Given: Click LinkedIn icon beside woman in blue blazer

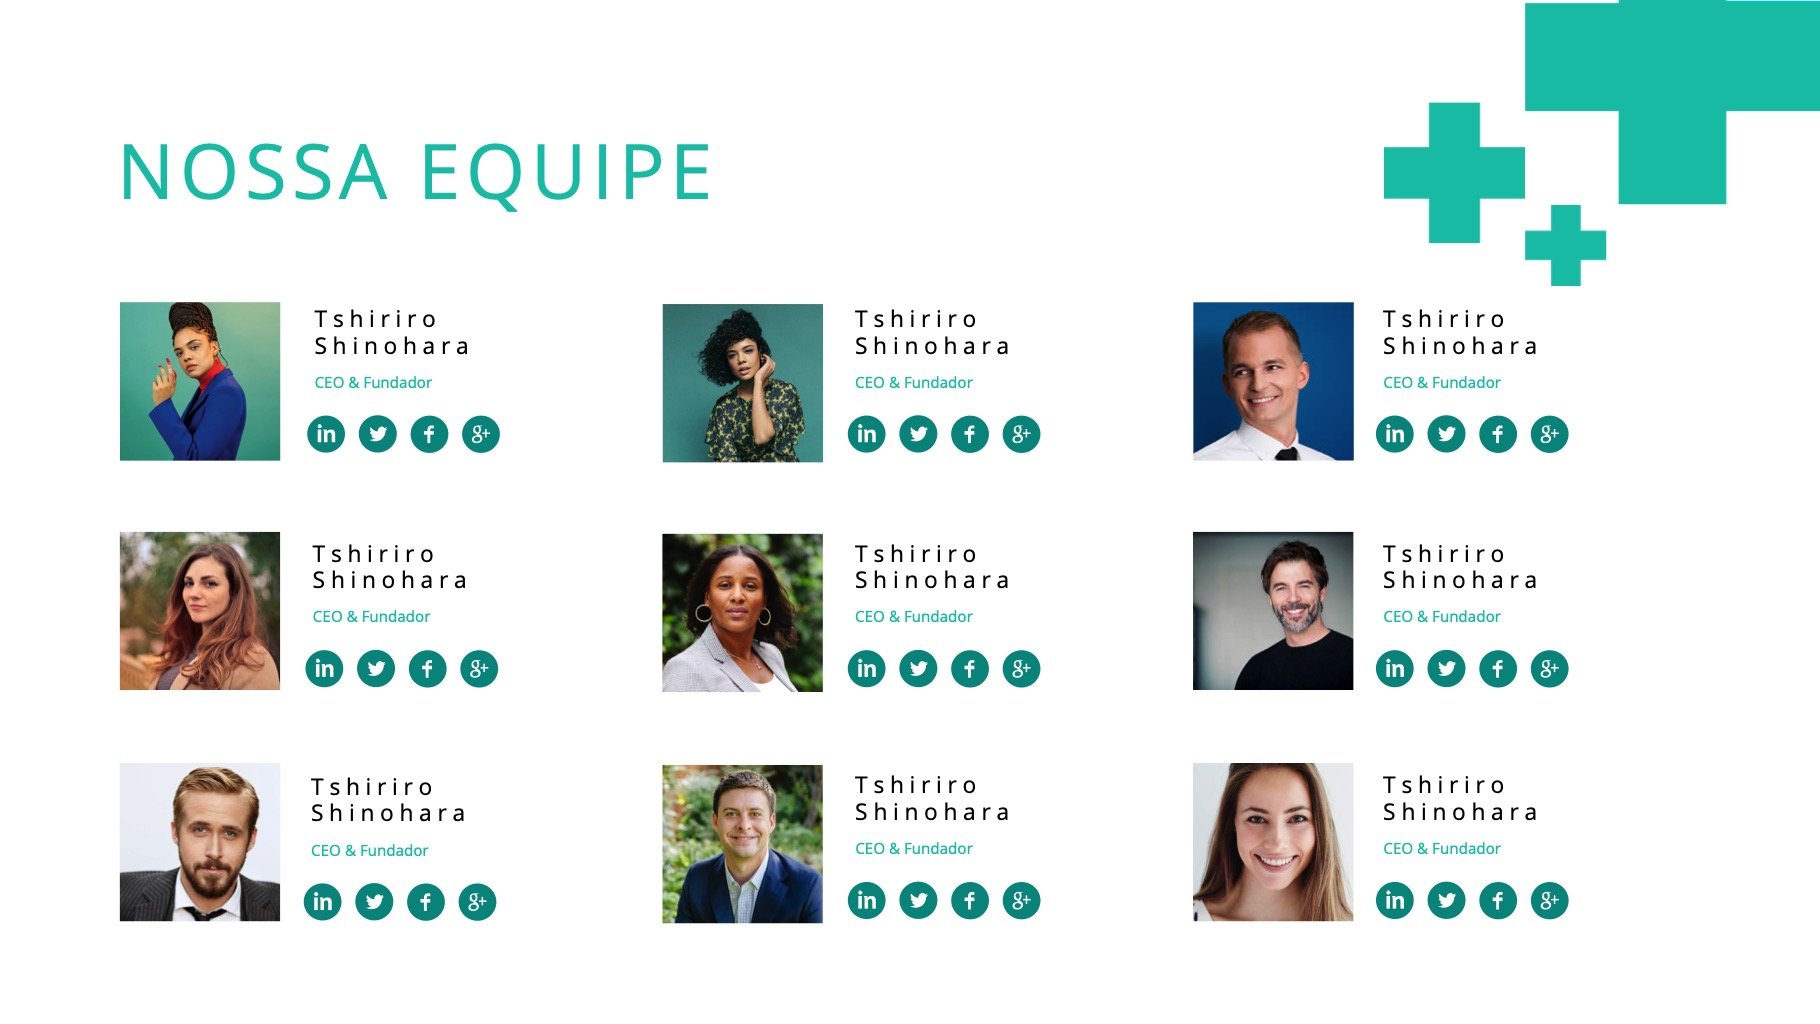Looking at the screenshot, I should 326,434.
